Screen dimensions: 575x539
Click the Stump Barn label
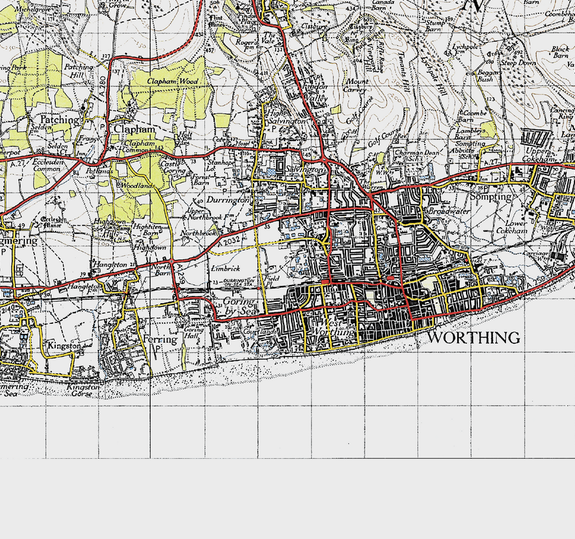435,26
